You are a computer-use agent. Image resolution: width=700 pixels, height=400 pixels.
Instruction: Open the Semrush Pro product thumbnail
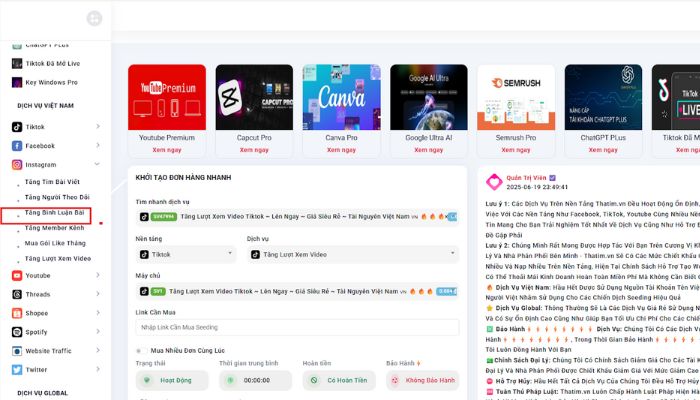click(516, 97)
